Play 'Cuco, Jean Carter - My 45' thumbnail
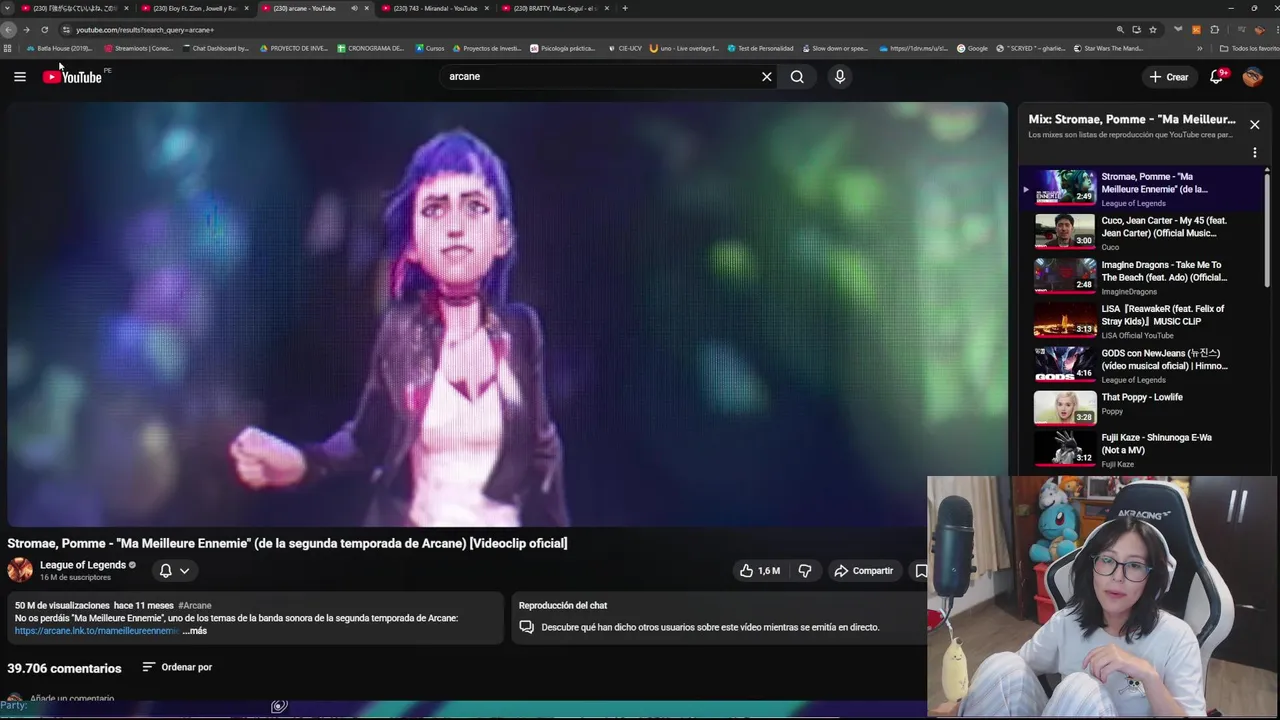The image size is (1280, 720). (x=1065, y=231)
